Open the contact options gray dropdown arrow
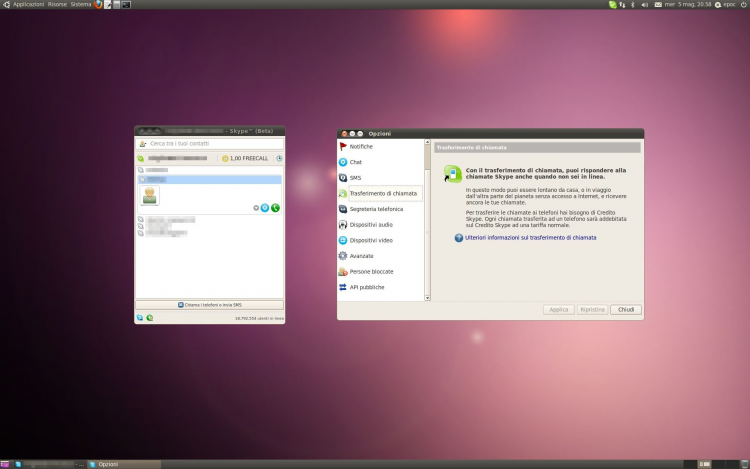Image resolution: width=750 pixels, height=469 pixels. coord(256,208)
